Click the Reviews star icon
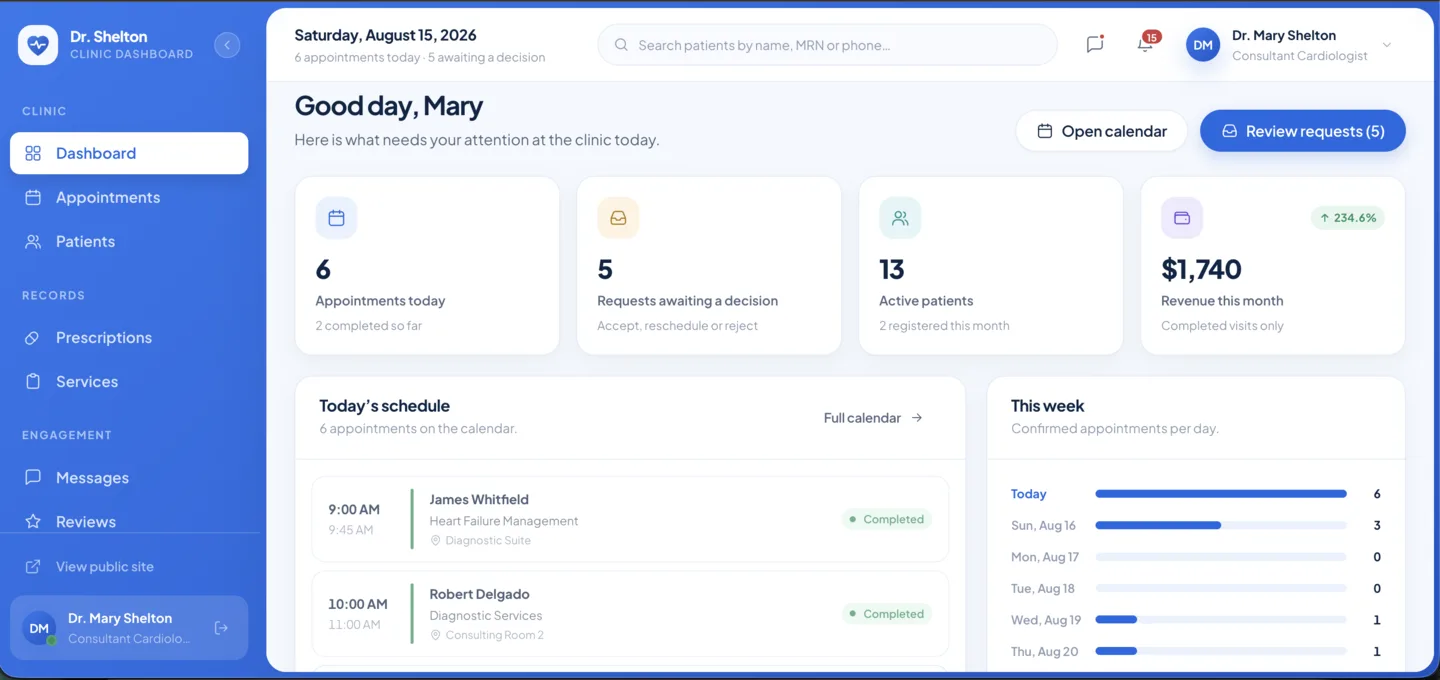The height and width of the screenshot is (680, 1440). (x=33, y=521)
